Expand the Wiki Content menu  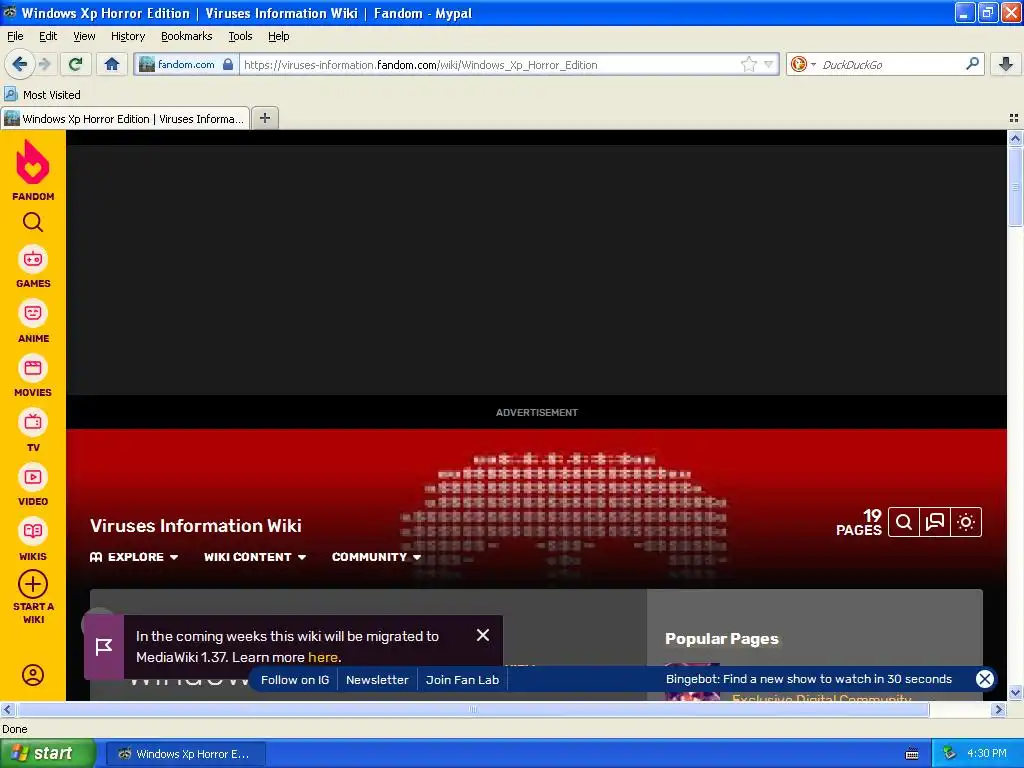coord(255,557)
